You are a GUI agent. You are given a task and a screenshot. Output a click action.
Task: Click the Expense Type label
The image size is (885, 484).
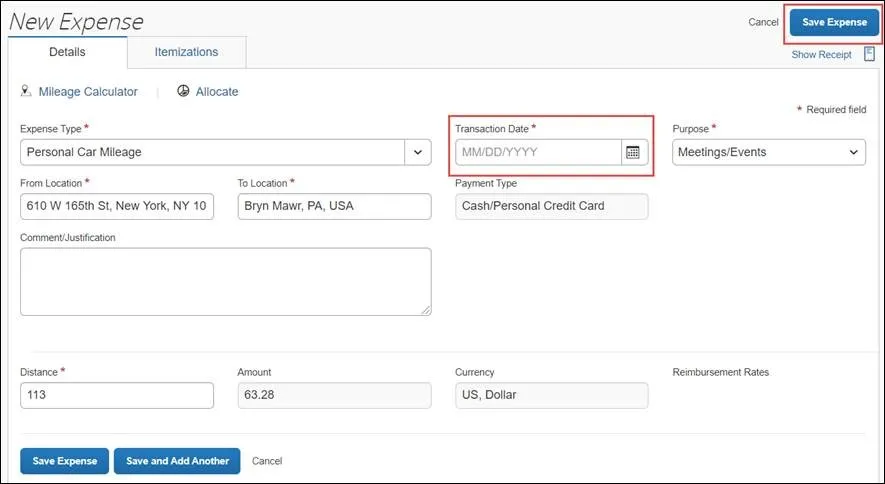tap(51, 129)
